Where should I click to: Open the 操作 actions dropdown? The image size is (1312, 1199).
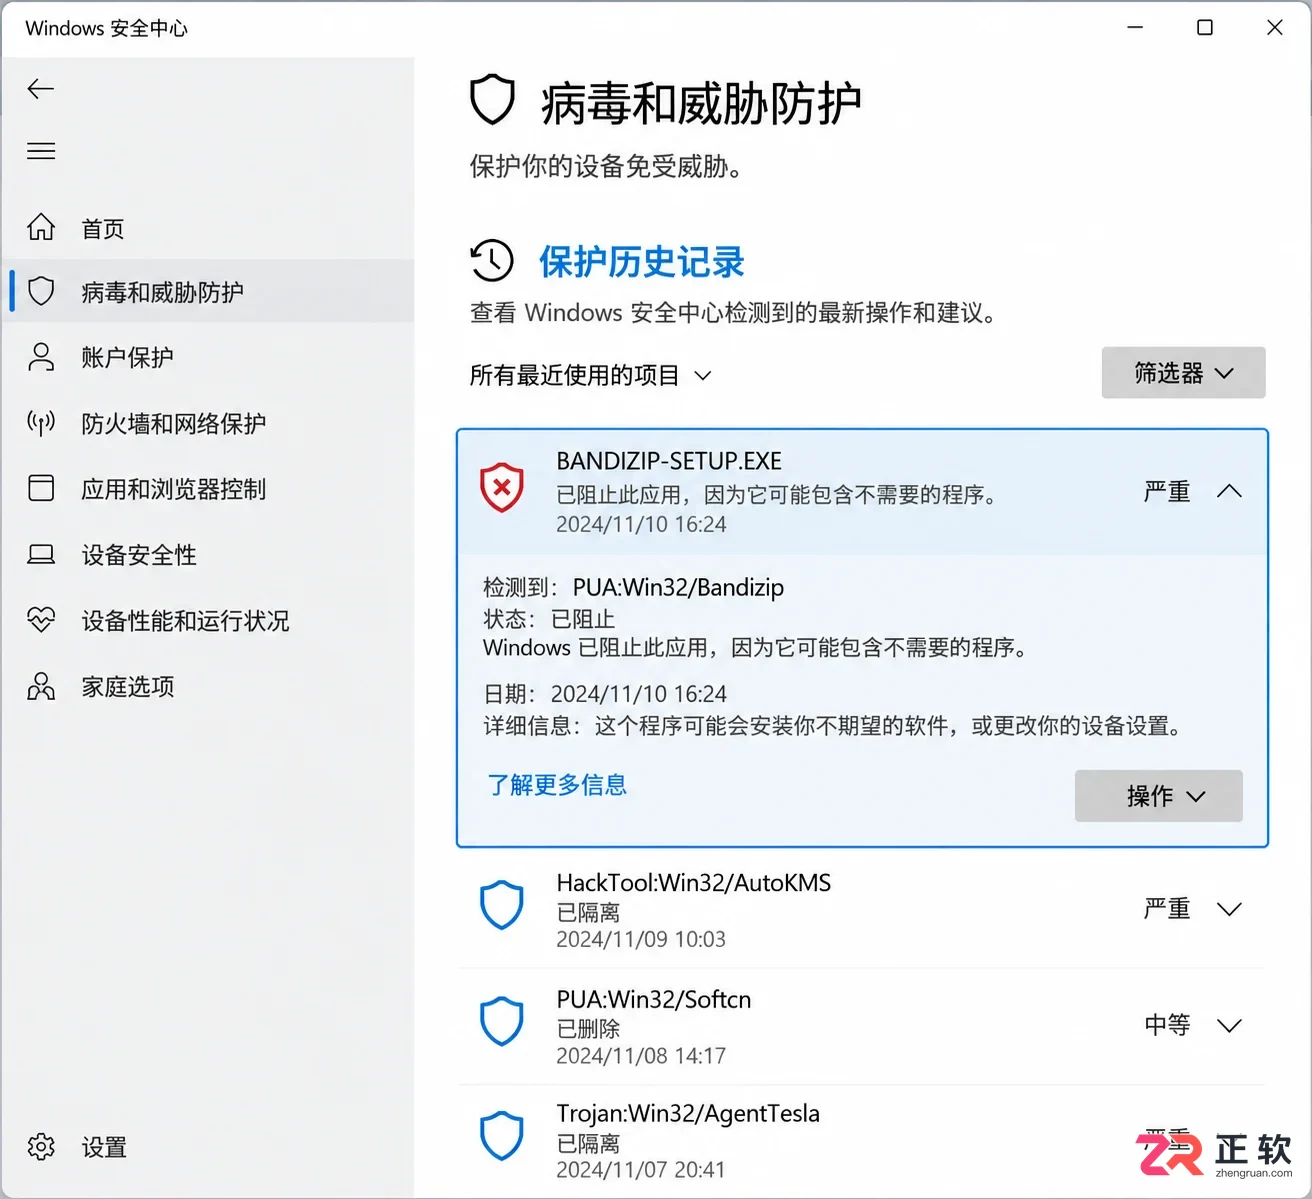(x=1158, y=796)
